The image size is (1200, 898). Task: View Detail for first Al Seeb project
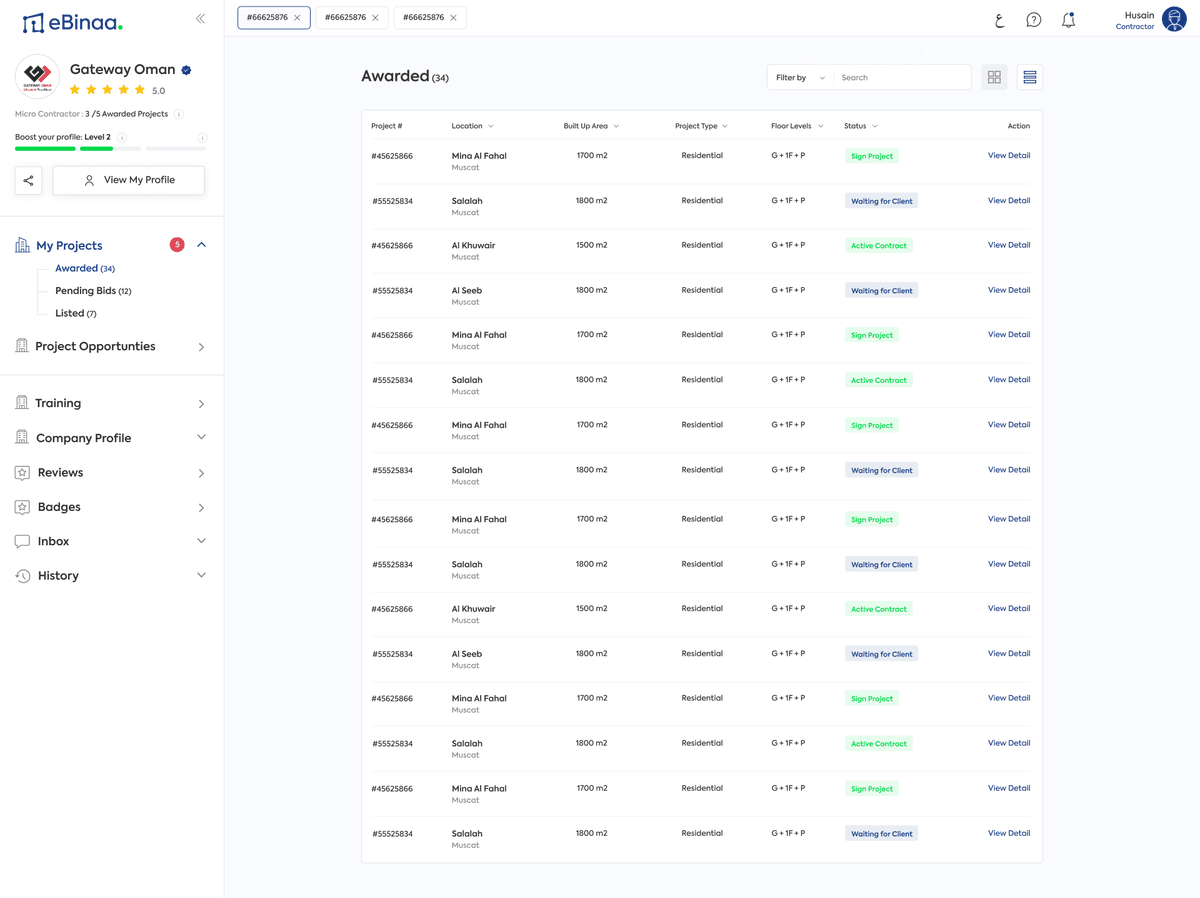pos(1009,290)
